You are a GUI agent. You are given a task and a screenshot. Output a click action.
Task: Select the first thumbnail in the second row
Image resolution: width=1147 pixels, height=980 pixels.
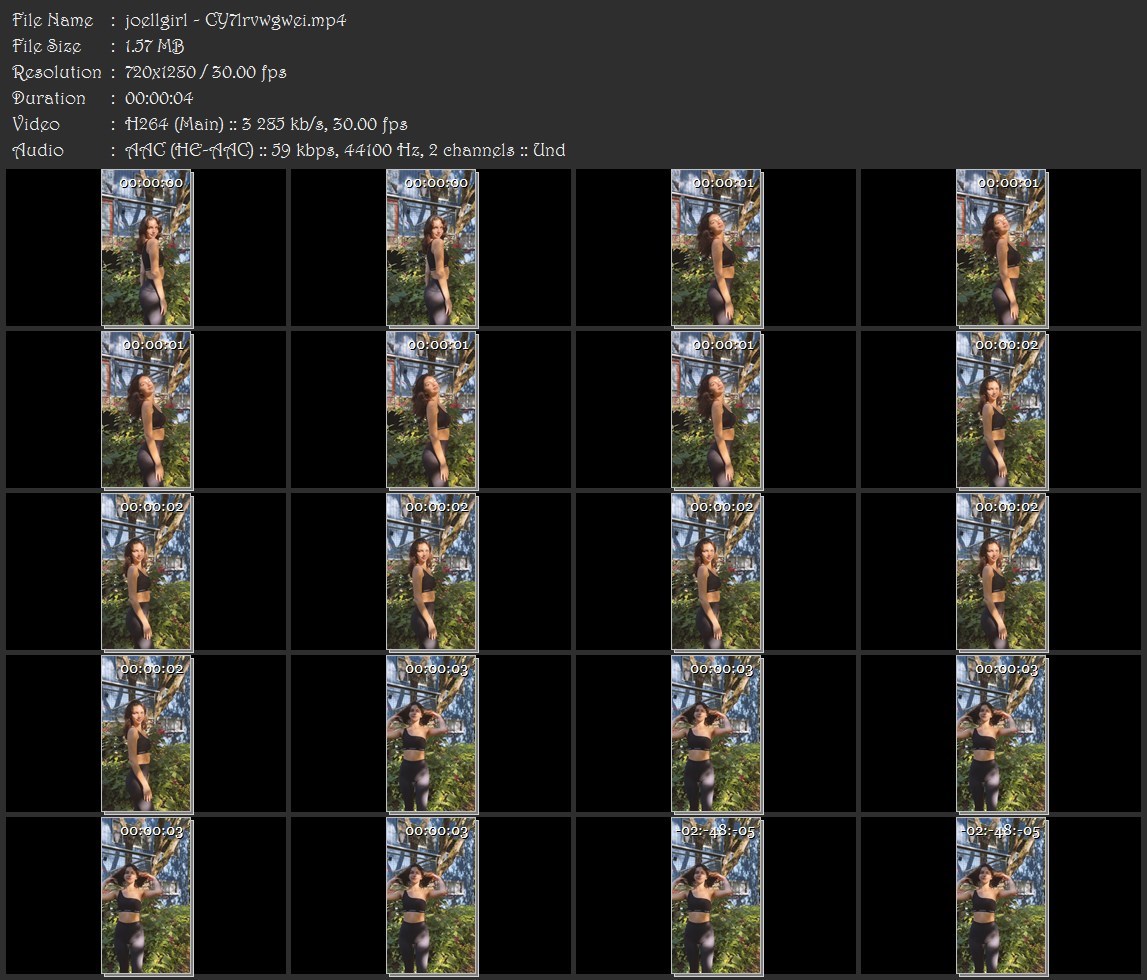(146, 410)
